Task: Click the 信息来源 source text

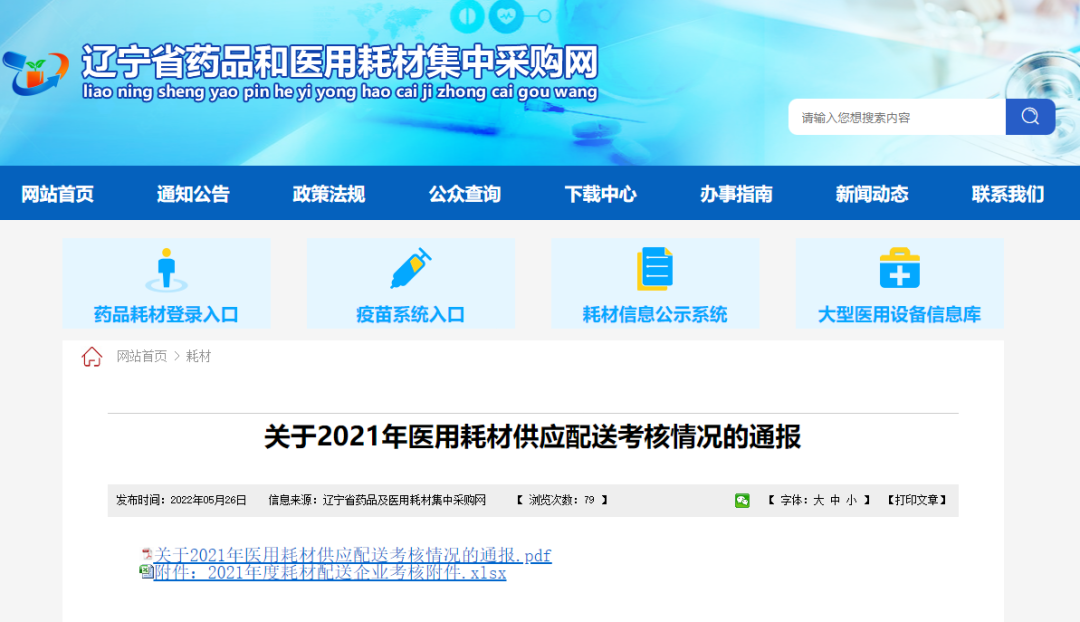Action: [377, 500]
